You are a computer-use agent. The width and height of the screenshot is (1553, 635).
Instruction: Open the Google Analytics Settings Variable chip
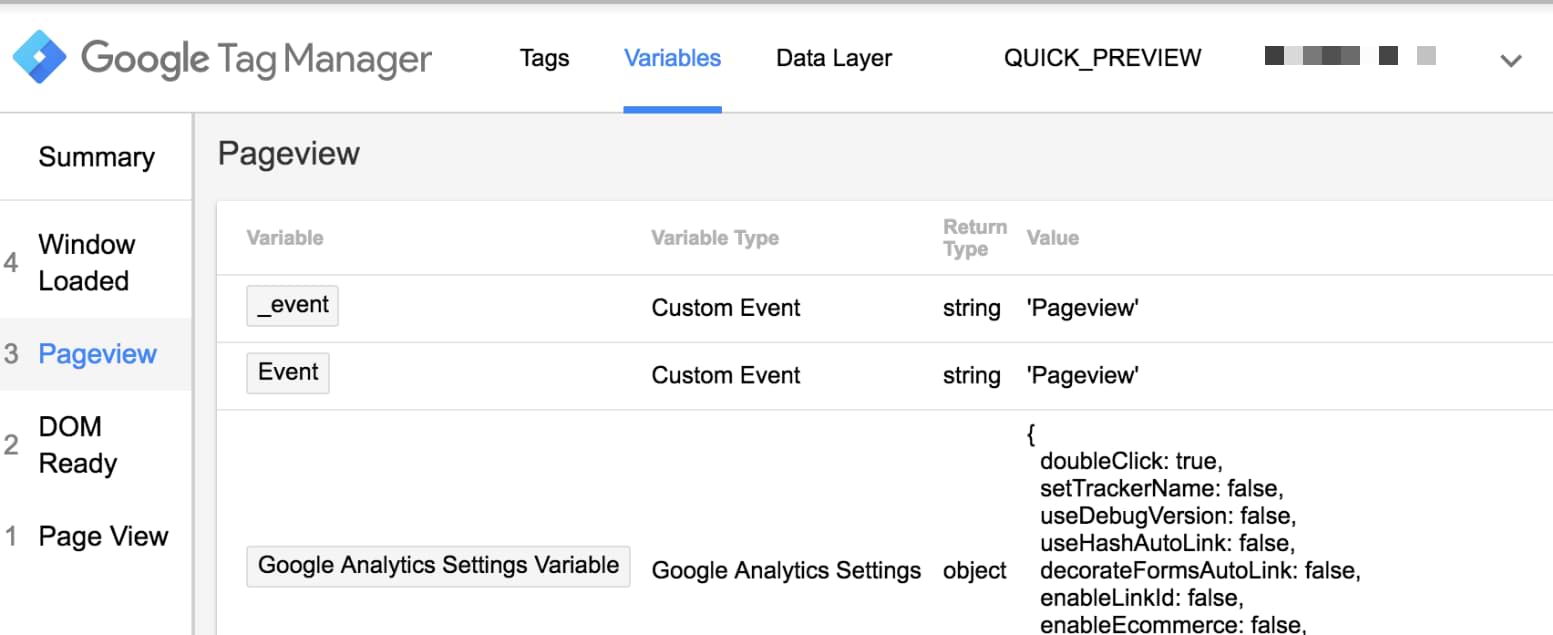(438, 566)
